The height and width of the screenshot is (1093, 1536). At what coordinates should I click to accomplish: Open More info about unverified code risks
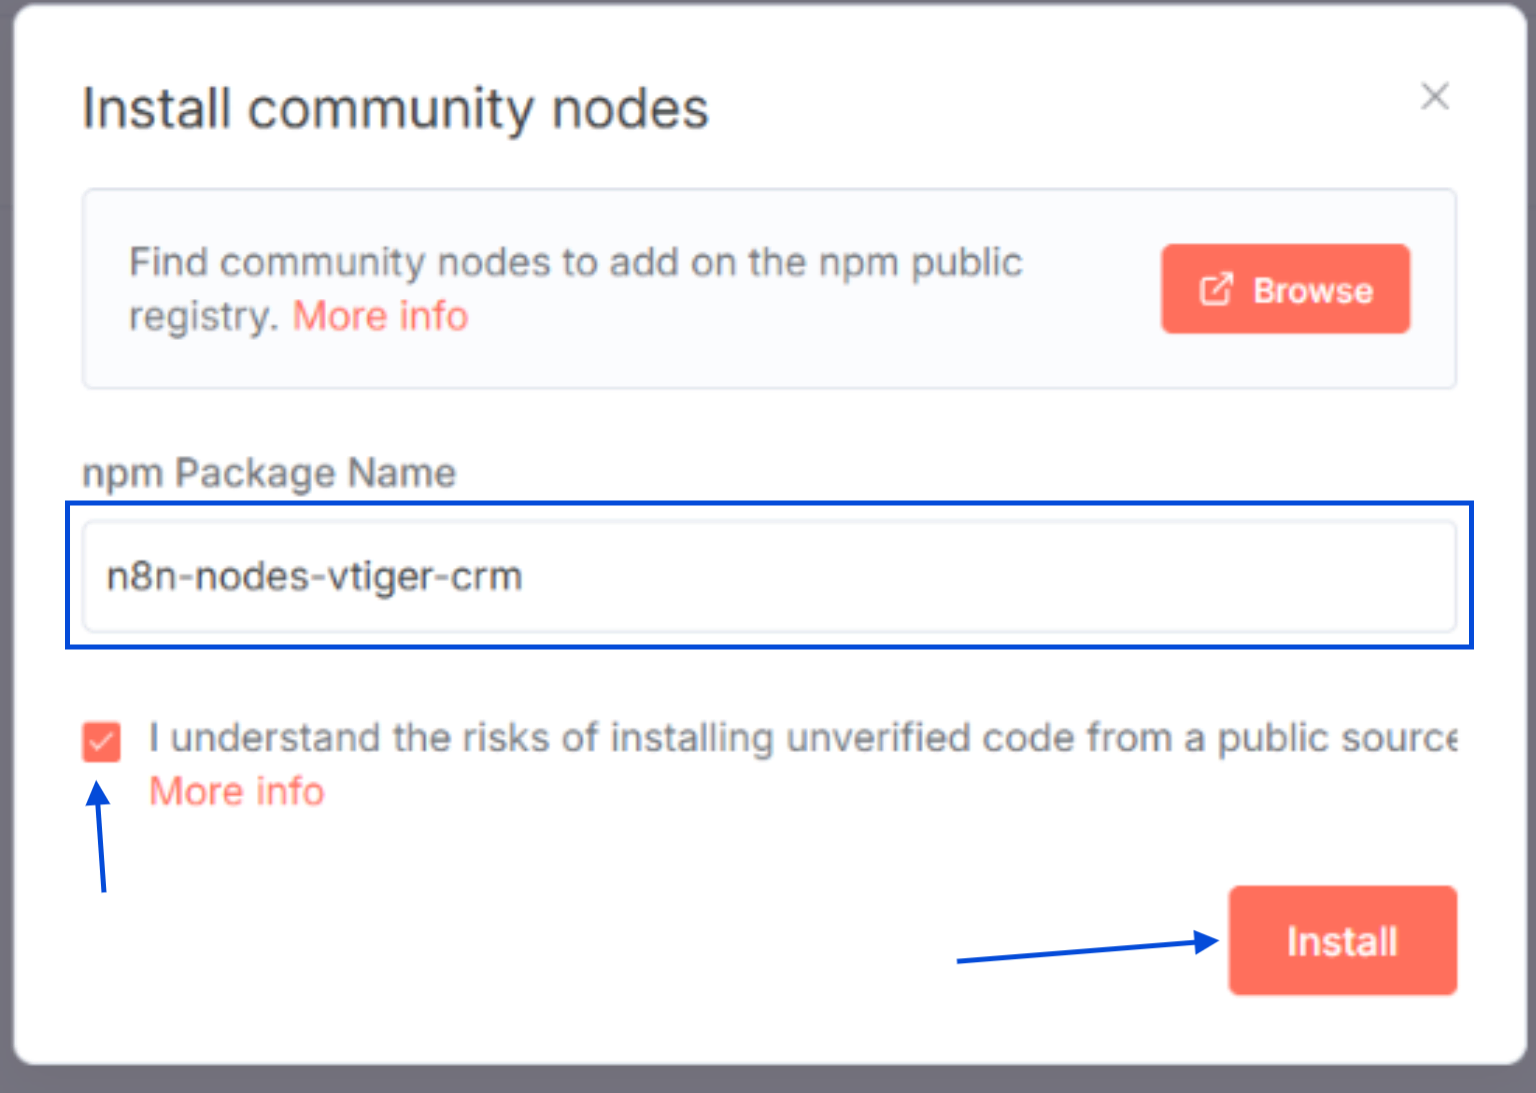click(237, 792)
